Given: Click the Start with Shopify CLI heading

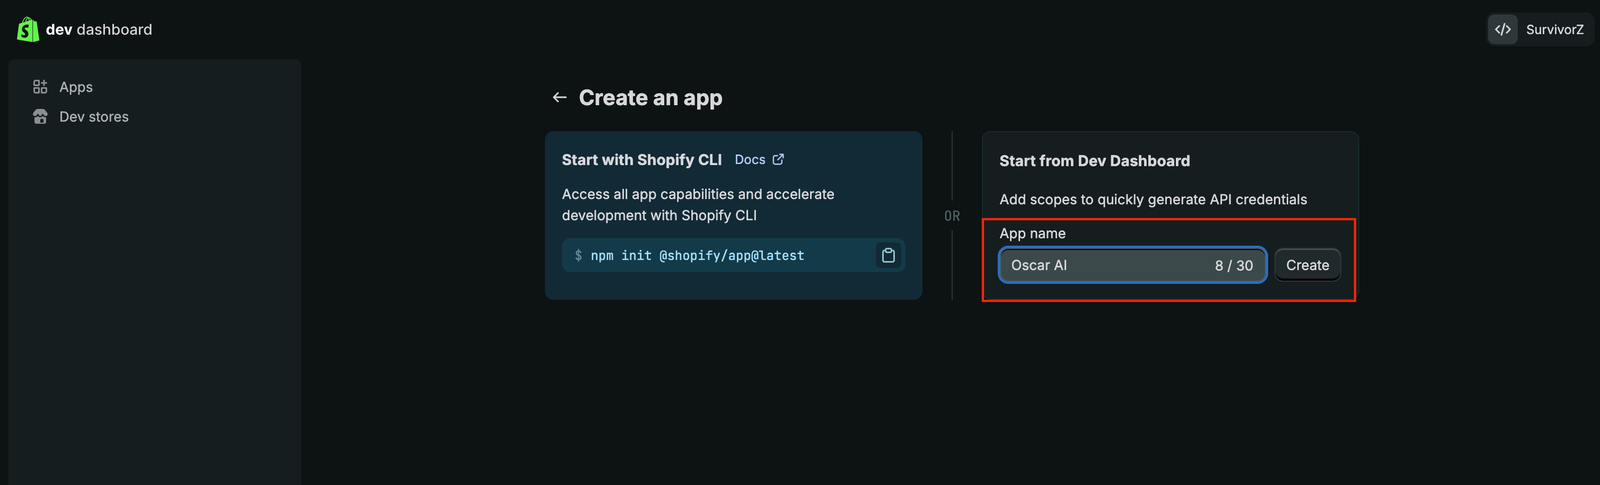Looking at the screenshot, I should click(x=641, y=160).
